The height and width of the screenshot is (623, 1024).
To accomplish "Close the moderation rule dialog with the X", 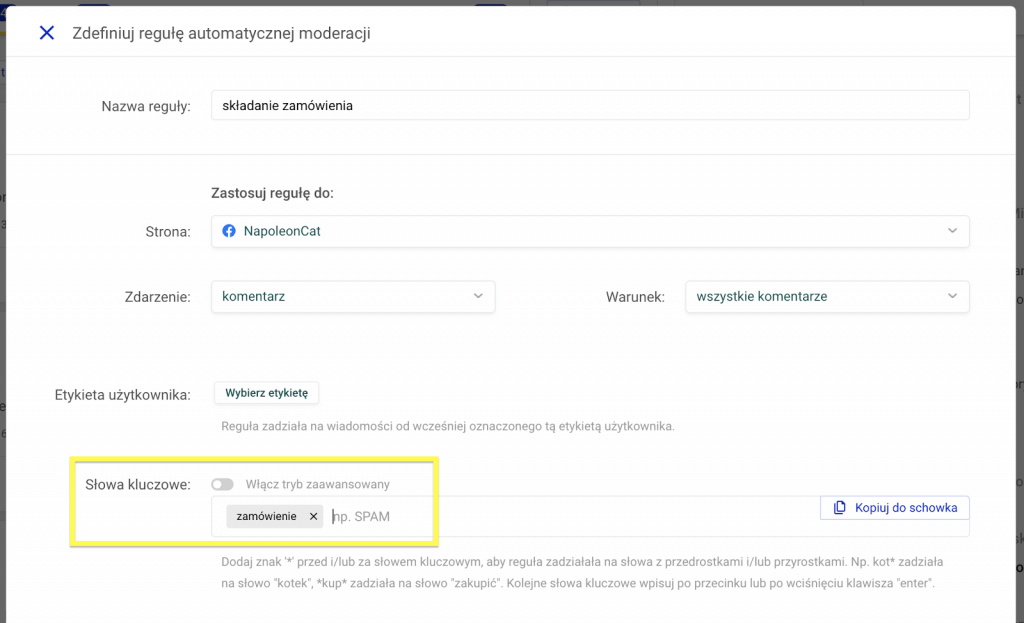I will (x=46, y=33).
